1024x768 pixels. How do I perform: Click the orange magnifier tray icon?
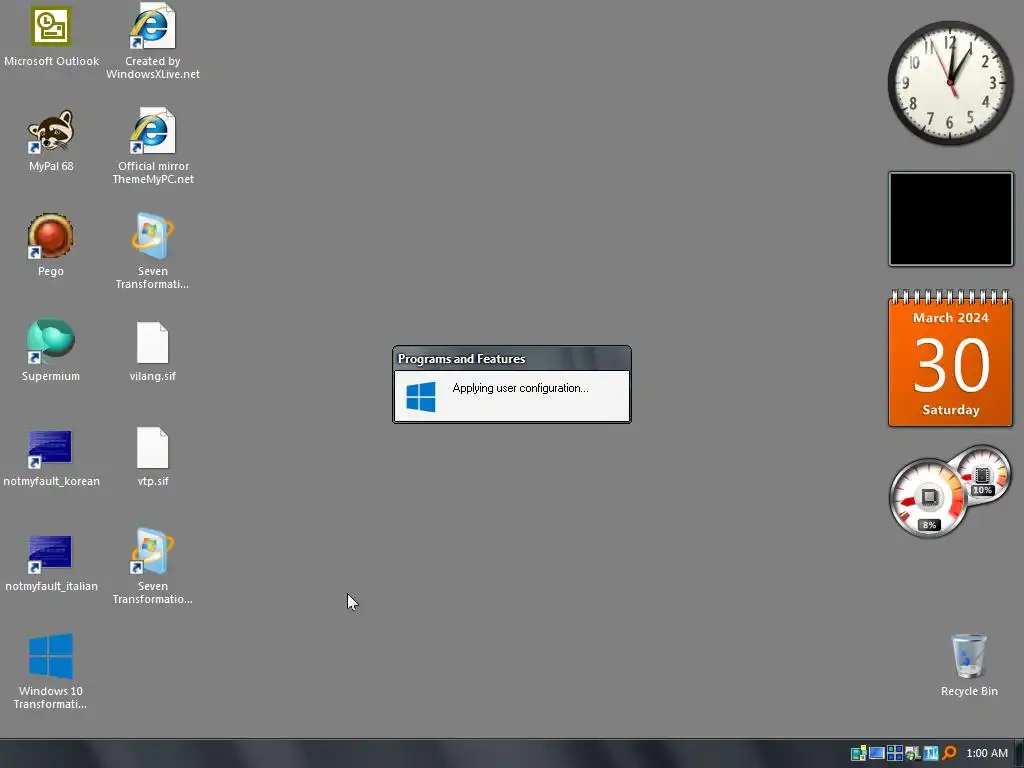[x=950, y=753]
